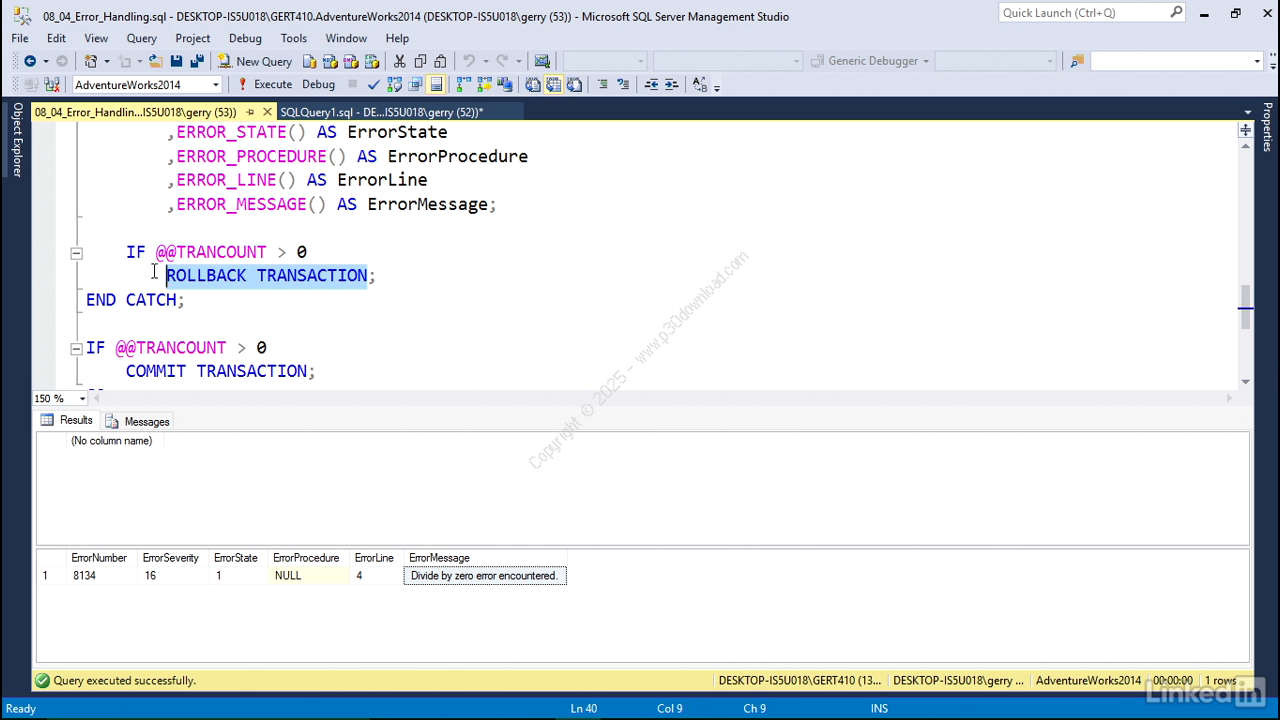The width and height of the screenshot is (1280, 720).
Task: Open the SQL editor toolbar overflow options
Action: (717, 87)
